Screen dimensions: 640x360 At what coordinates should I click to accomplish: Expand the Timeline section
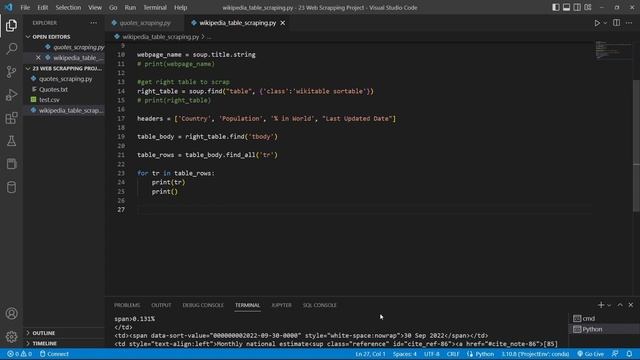64,344
